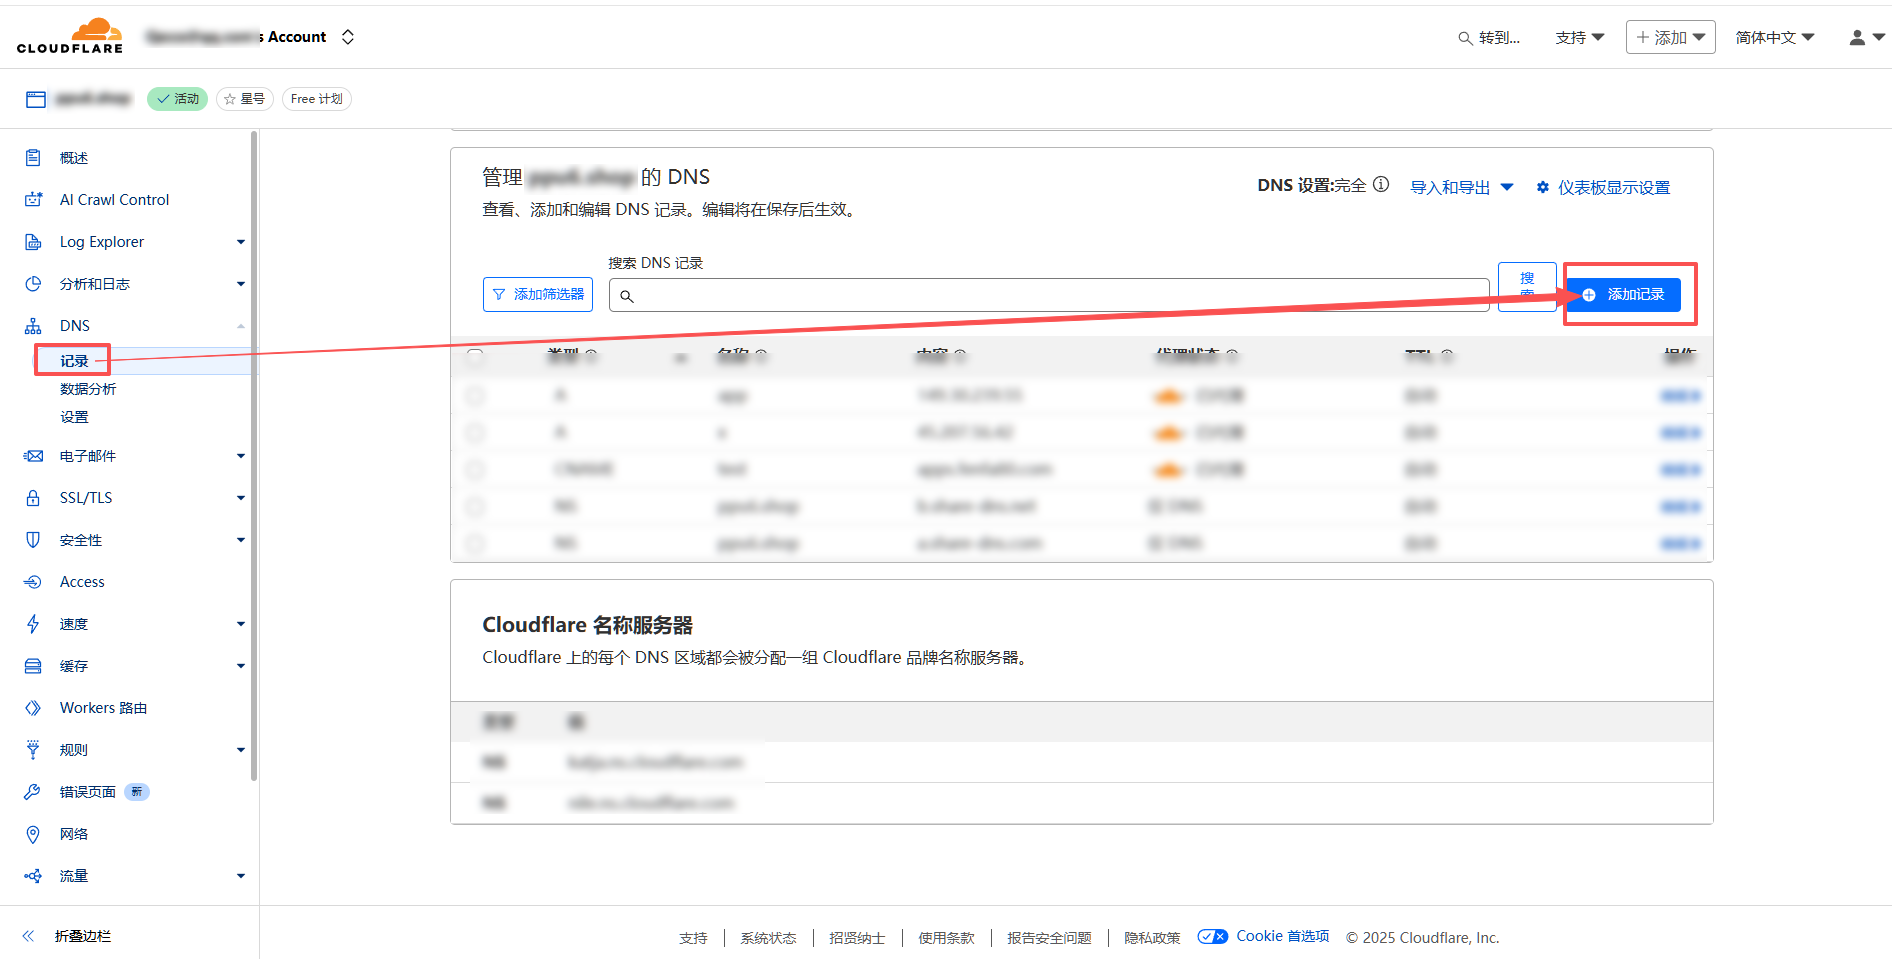Click the 添加记录 button
1892x959 pixels.
[1624, 295]
